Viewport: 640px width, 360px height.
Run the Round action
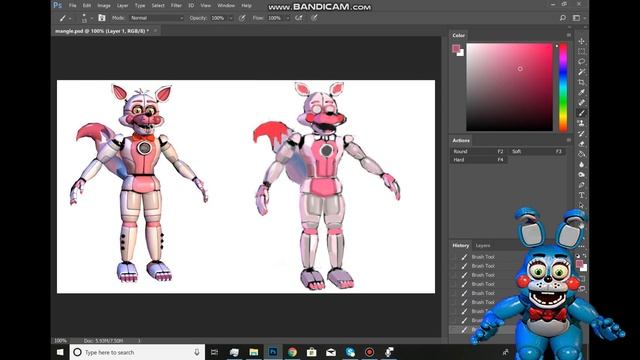(x=478, y=151)
